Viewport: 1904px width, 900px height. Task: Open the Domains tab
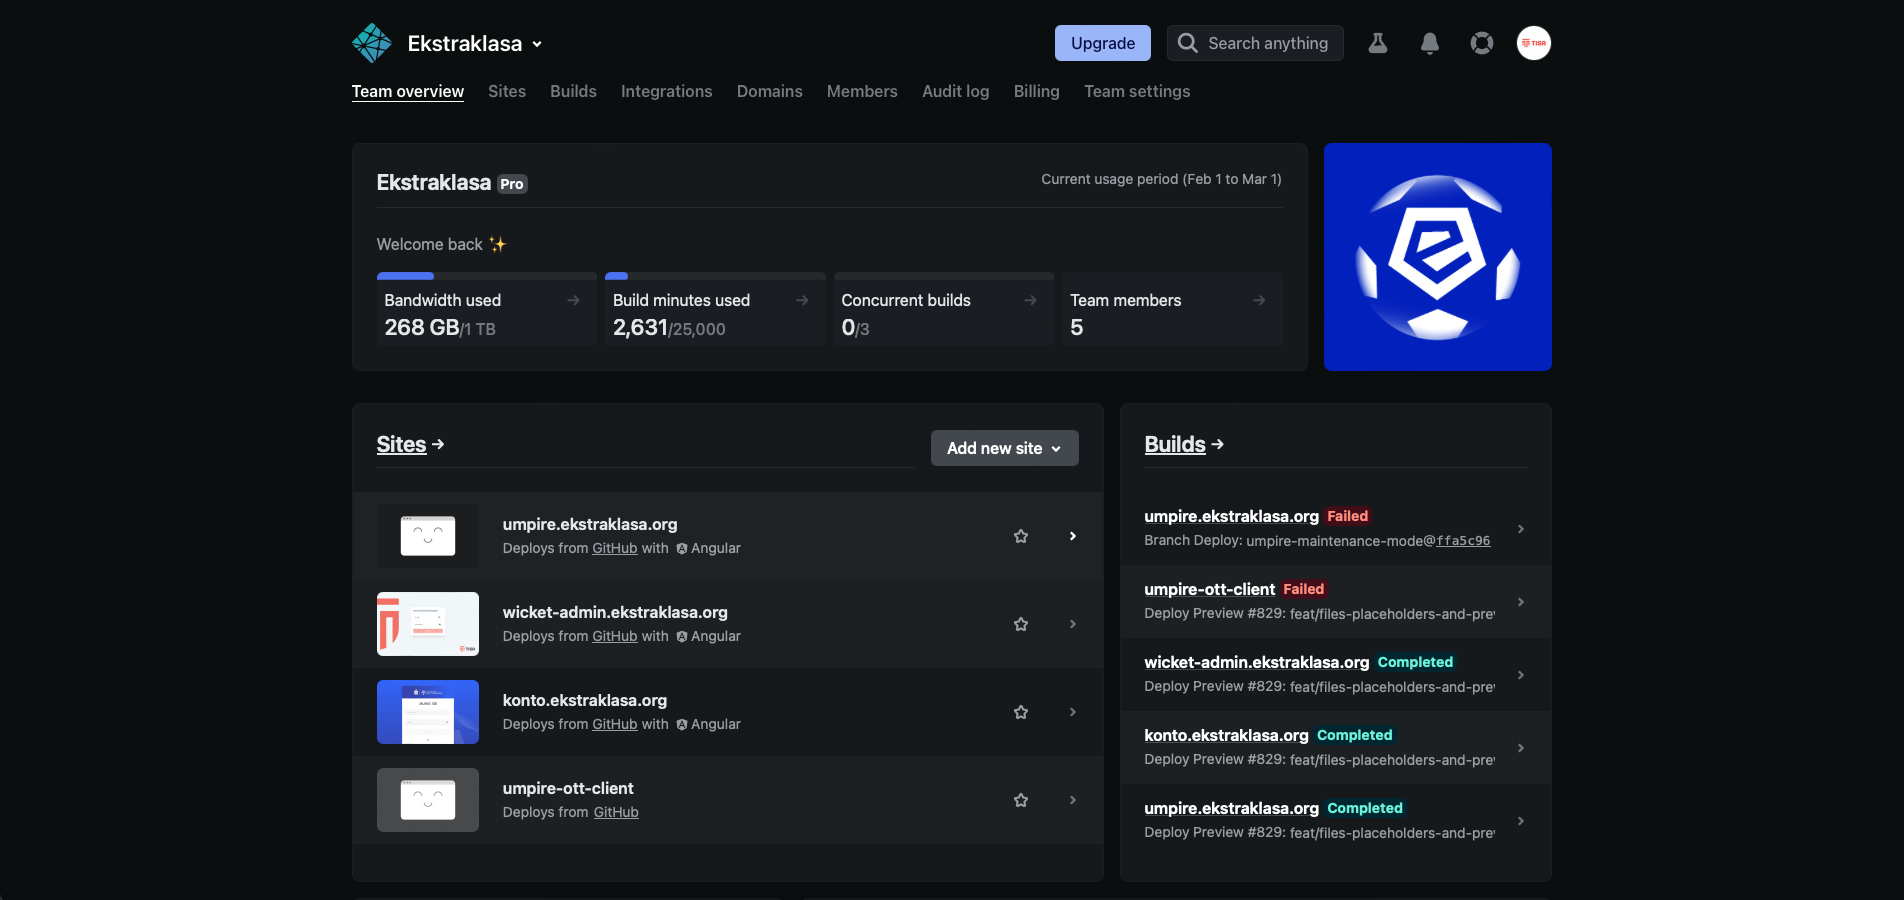[x=770, y=91]
